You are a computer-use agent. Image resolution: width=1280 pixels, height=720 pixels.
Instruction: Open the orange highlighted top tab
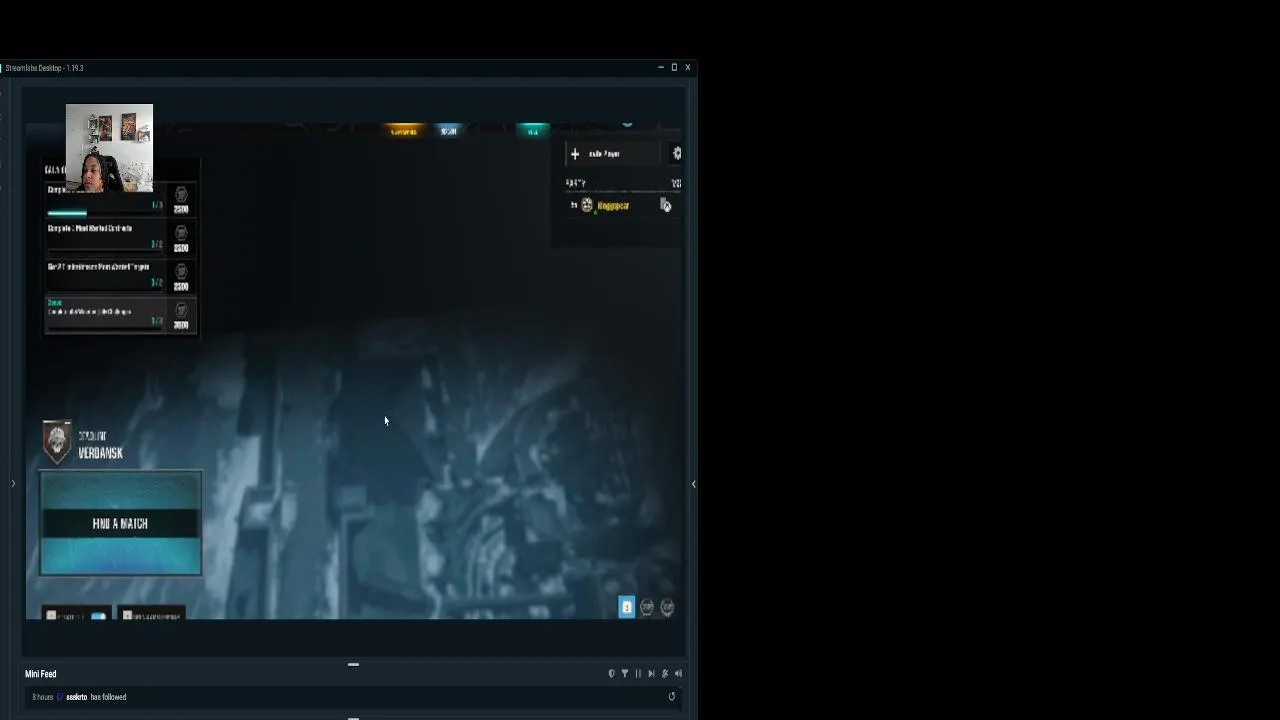click(x=404, y=131)
